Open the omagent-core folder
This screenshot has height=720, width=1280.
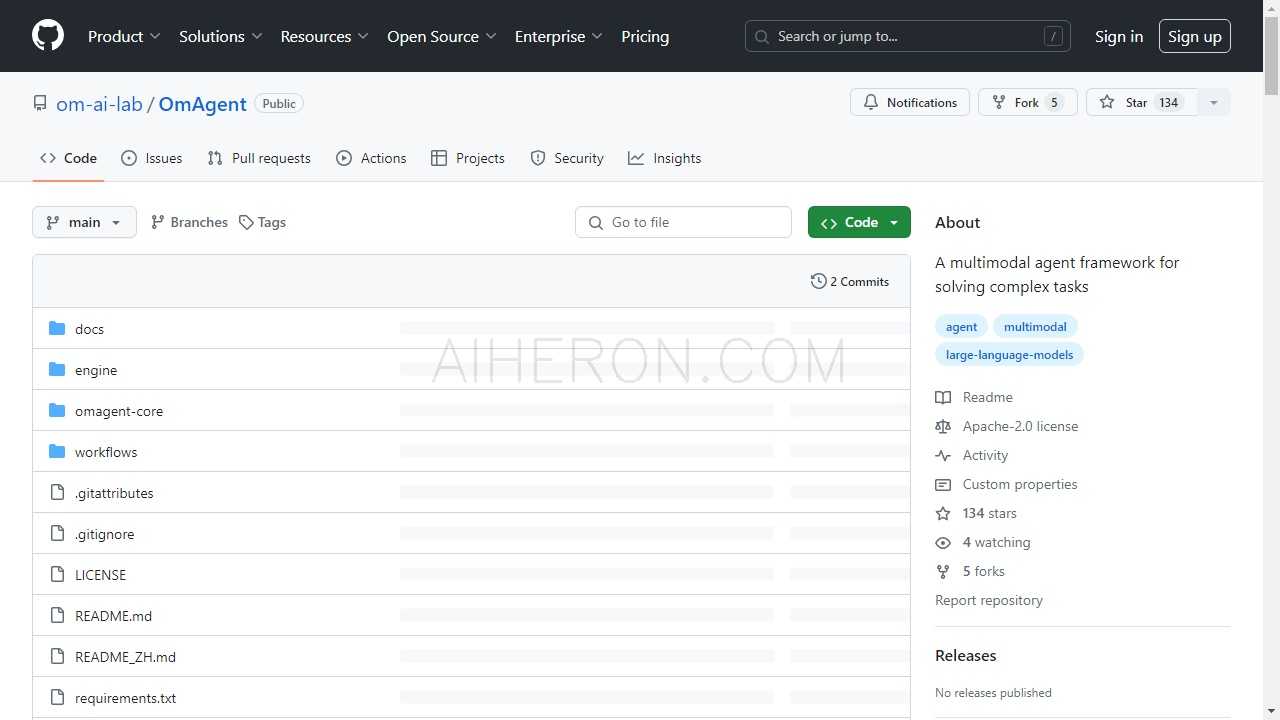click(x=119, y=411)
